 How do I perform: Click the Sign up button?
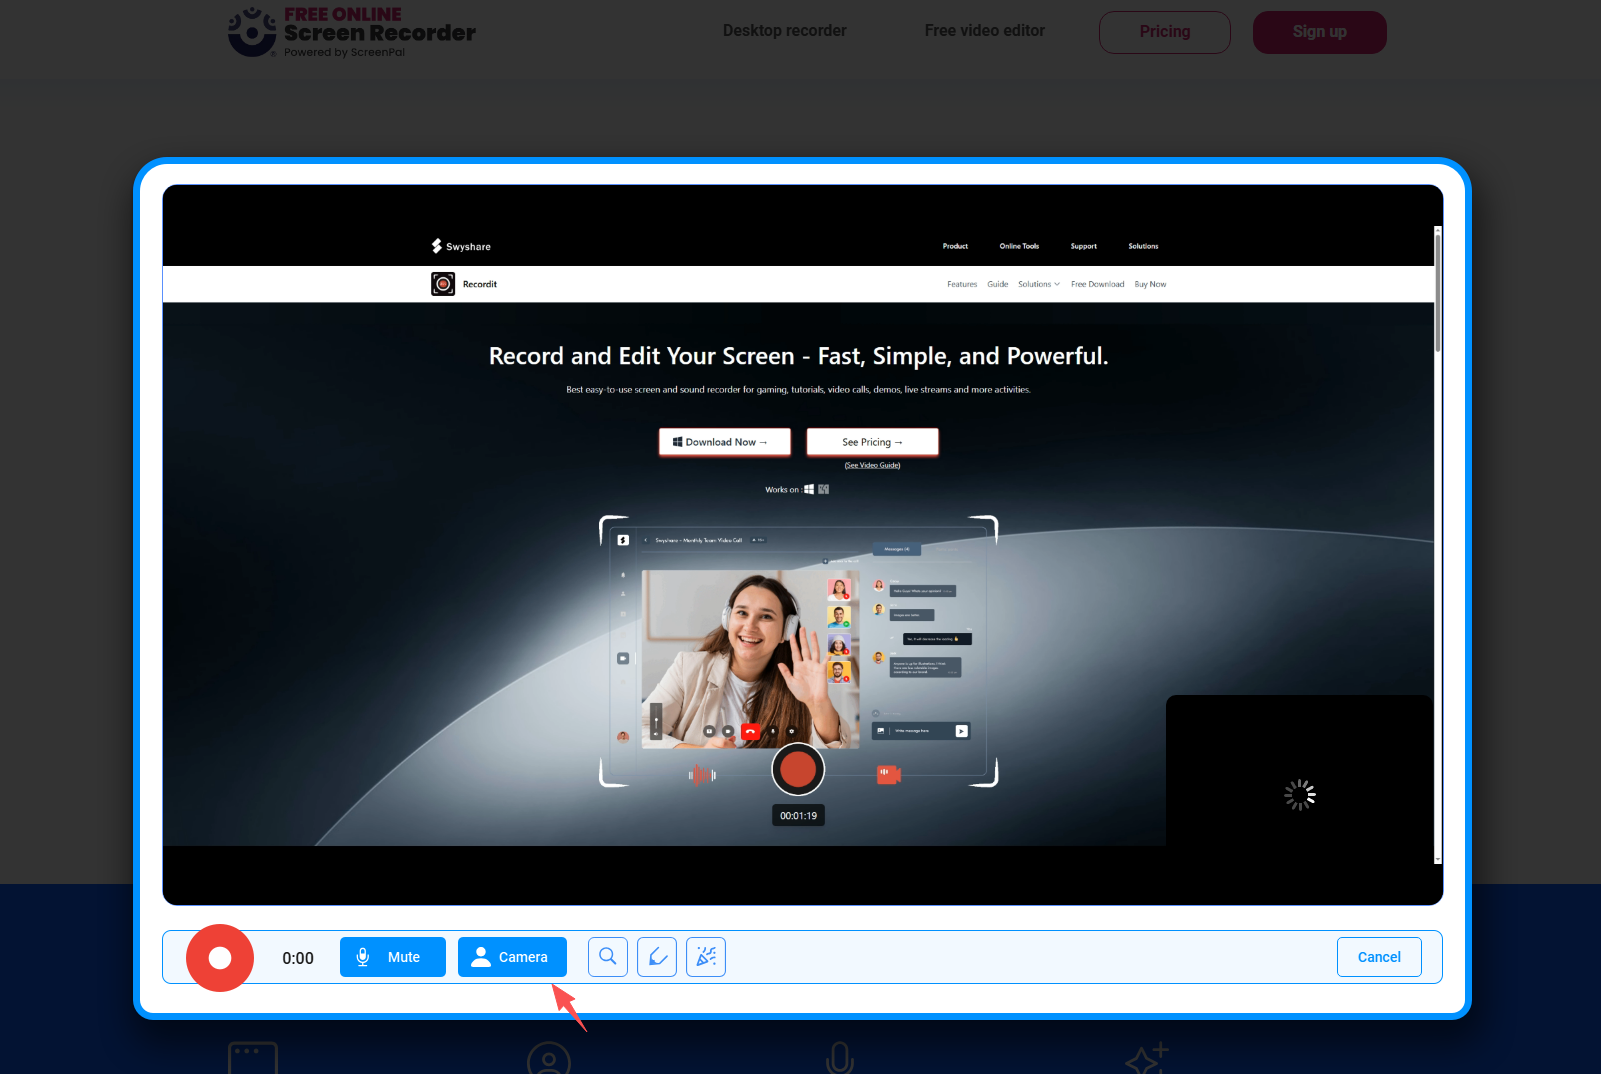point(1318,31)
